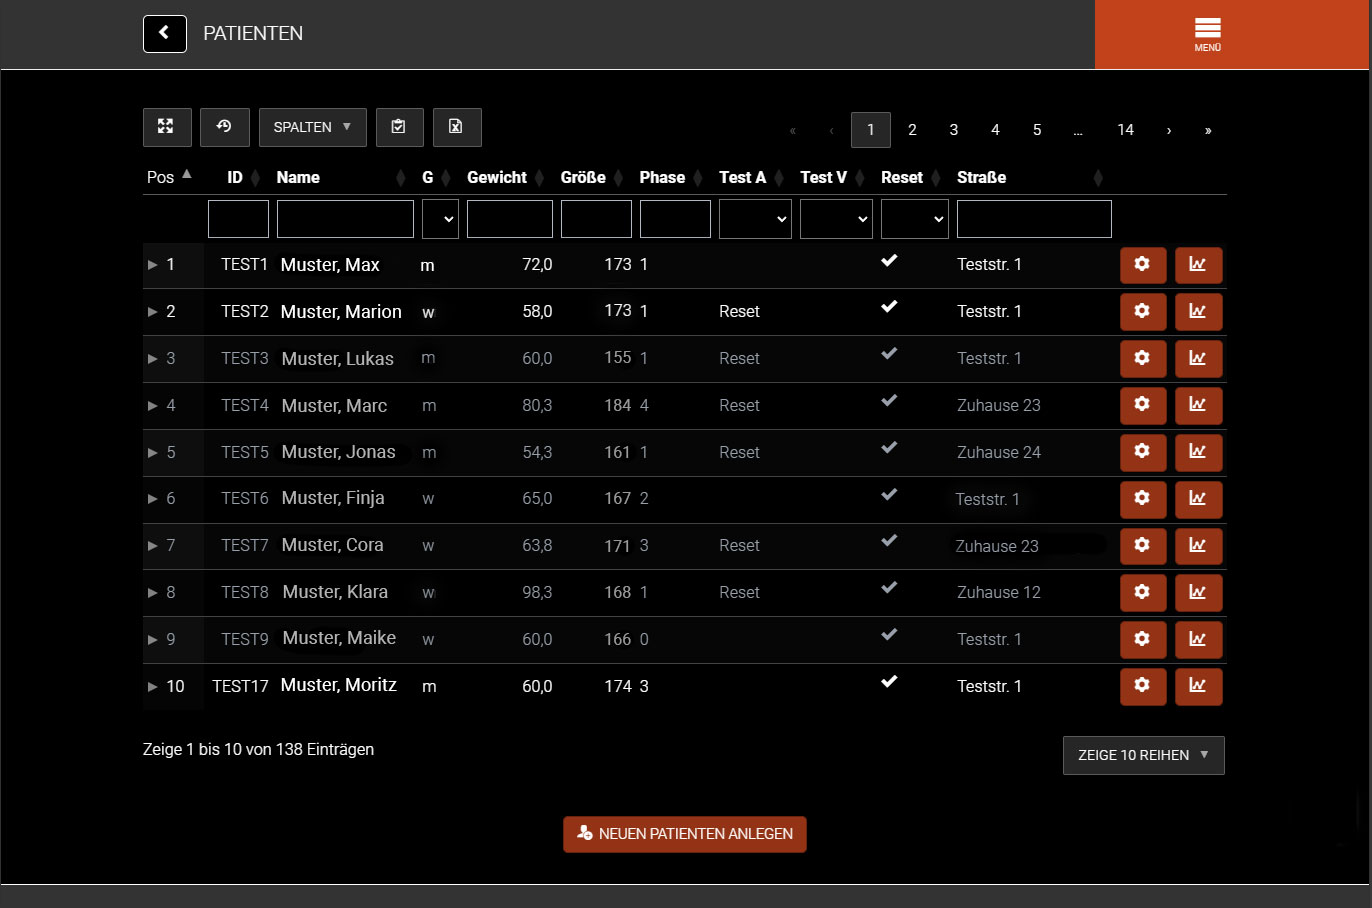Click the clipboard check icon button
This screenshot has width=1372, height=908.
pyautogui.click(x=399, y=127)
